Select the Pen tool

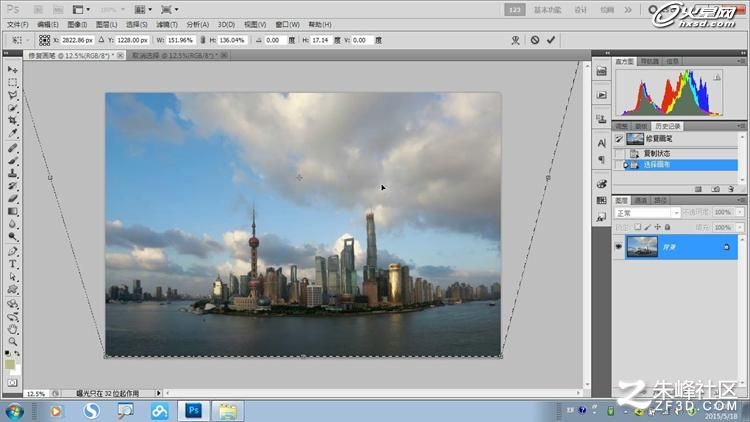[12, 251]
